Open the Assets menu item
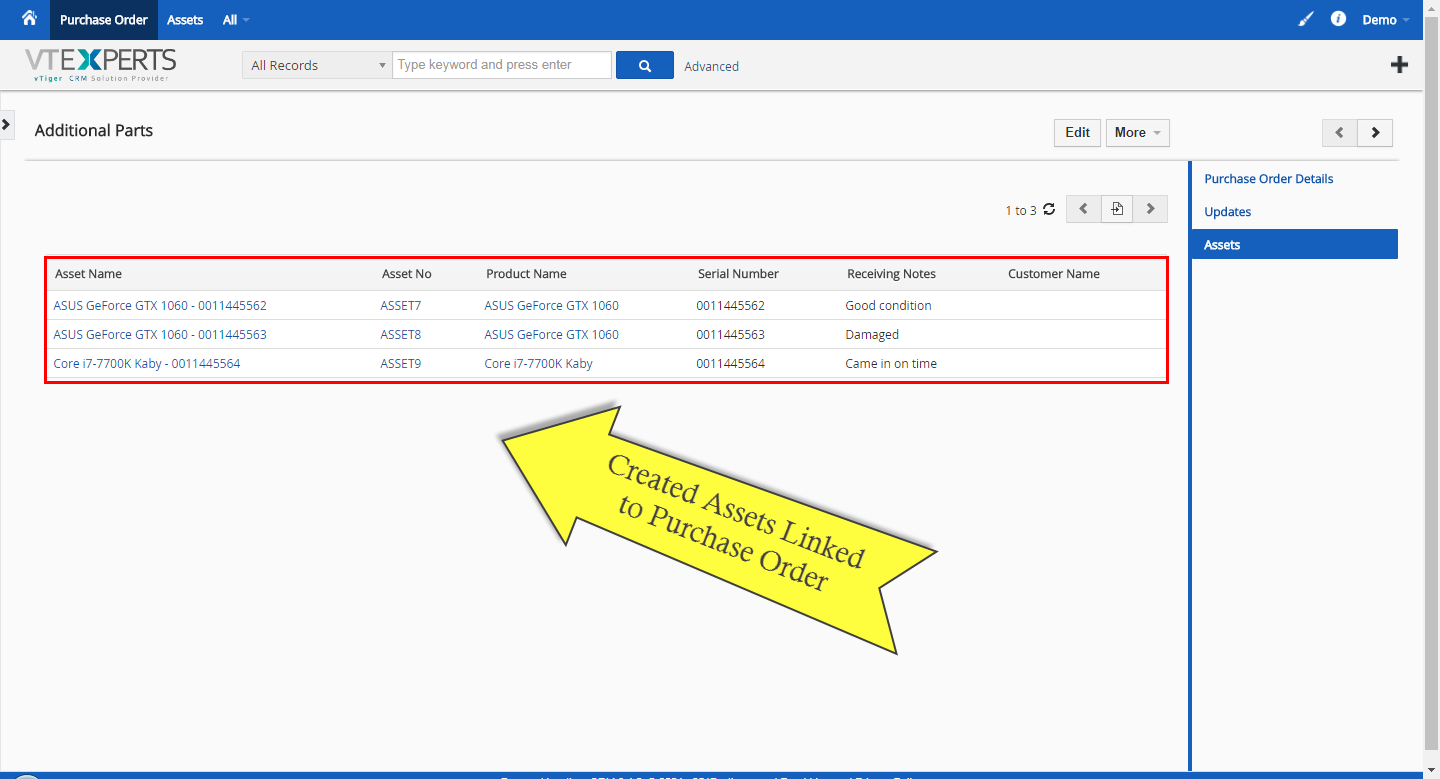1440x779 pixels. click(x=185, y=20)
